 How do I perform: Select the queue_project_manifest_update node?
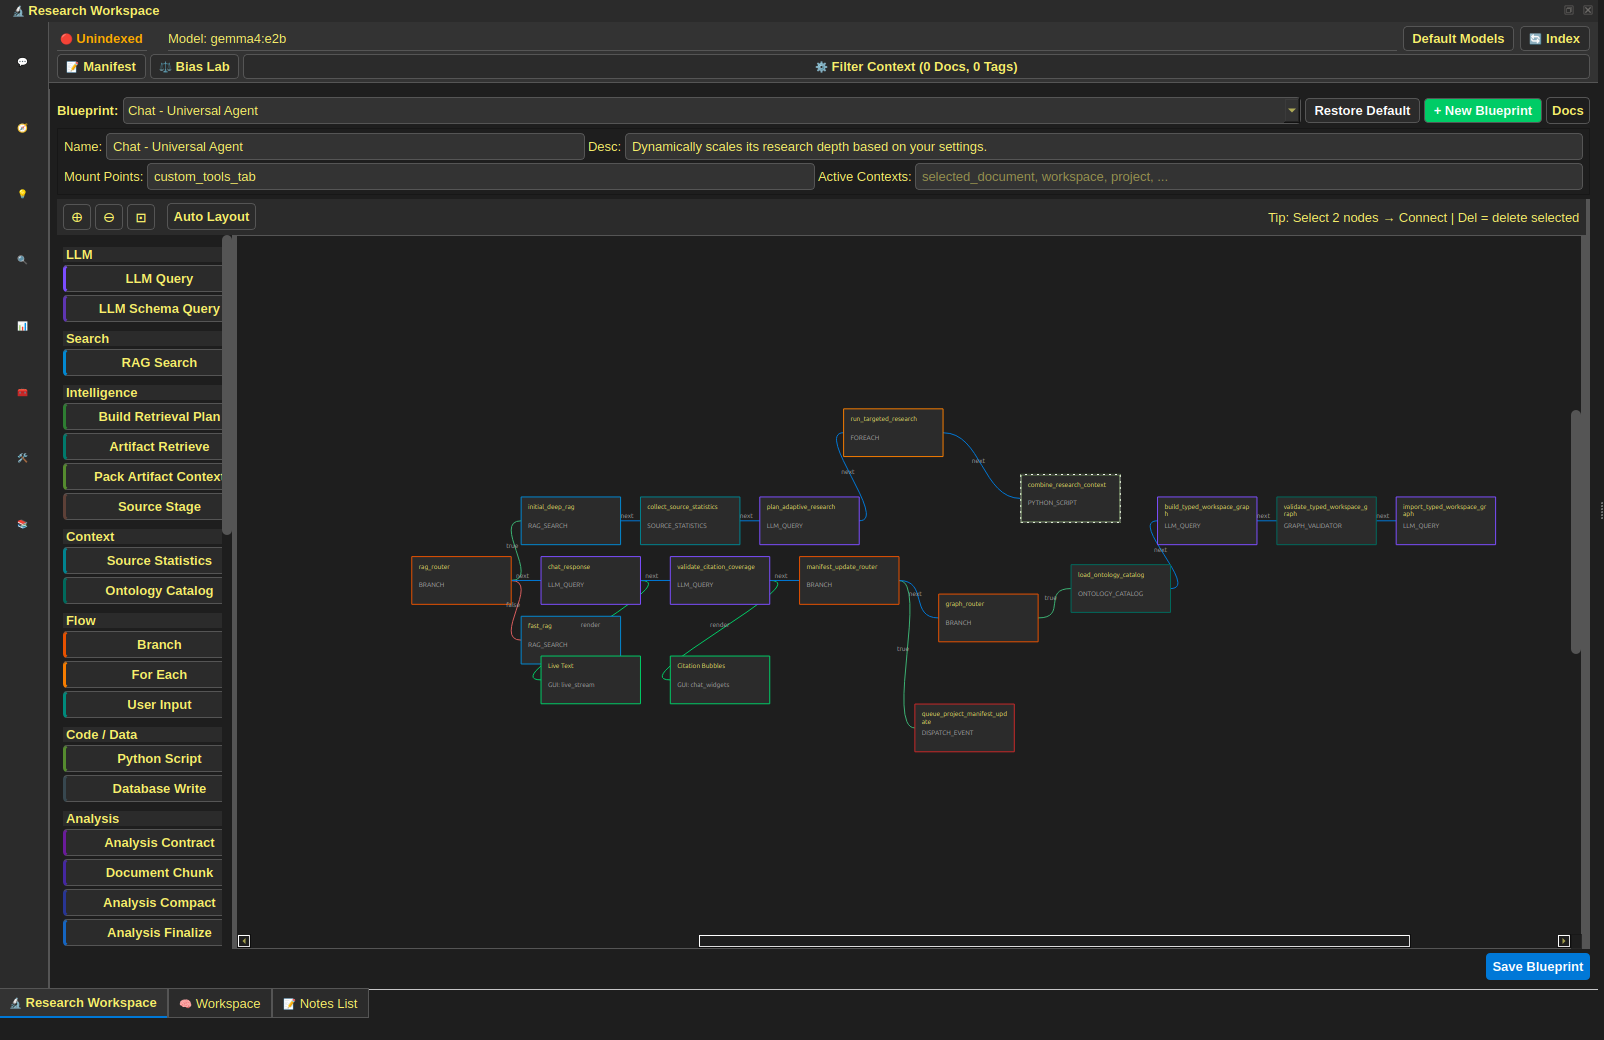tap(964, 728)
